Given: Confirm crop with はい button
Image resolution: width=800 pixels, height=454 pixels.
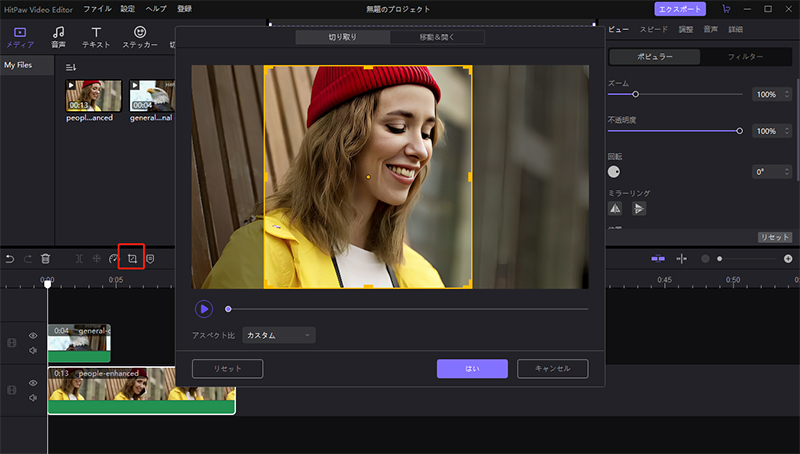Looking at the screenshot, I should 472,368.
